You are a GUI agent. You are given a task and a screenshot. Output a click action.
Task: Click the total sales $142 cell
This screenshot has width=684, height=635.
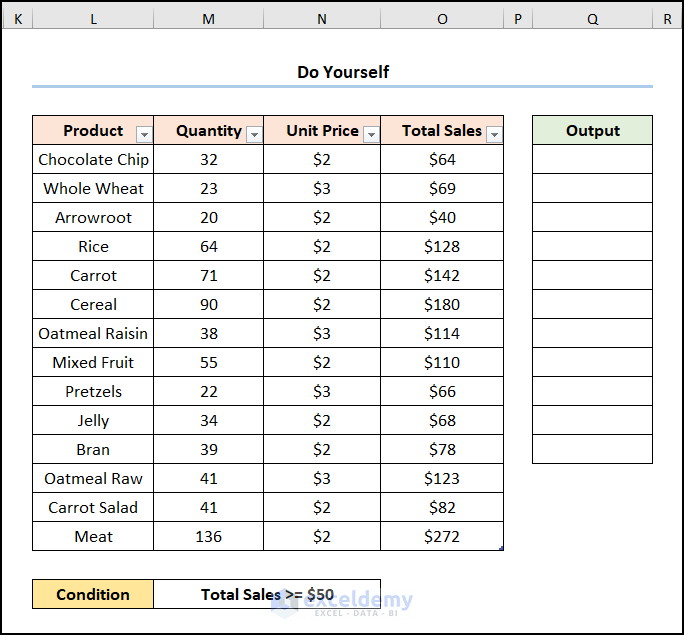pos(442,276)
